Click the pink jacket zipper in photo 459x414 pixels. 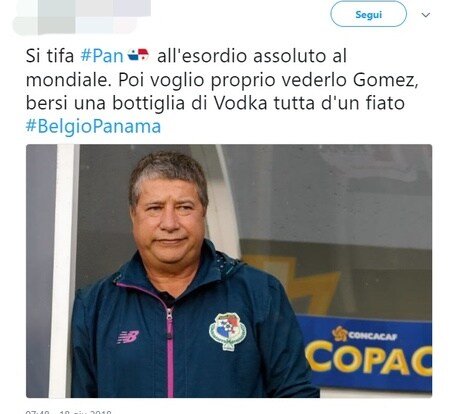coord(170,353)
